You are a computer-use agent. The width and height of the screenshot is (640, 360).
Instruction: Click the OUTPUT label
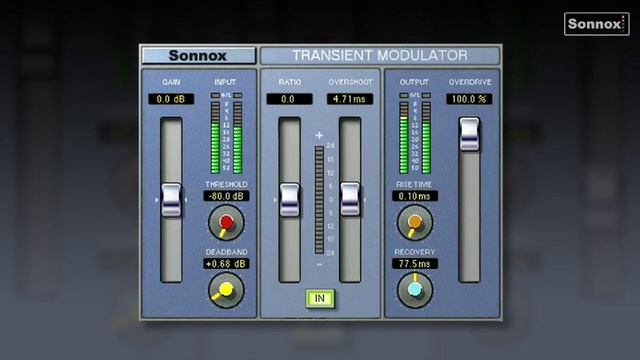click(414, 82)
